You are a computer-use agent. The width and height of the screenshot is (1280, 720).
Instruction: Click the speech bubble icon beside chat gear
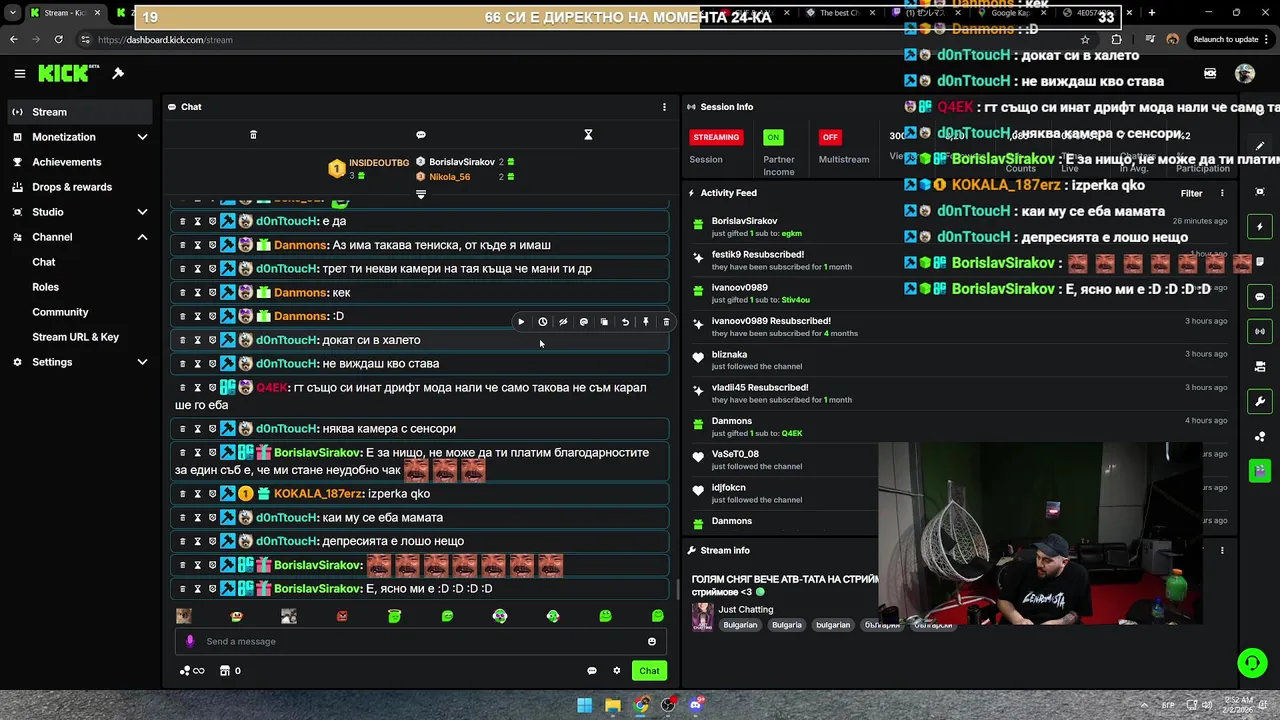point(592,671)
